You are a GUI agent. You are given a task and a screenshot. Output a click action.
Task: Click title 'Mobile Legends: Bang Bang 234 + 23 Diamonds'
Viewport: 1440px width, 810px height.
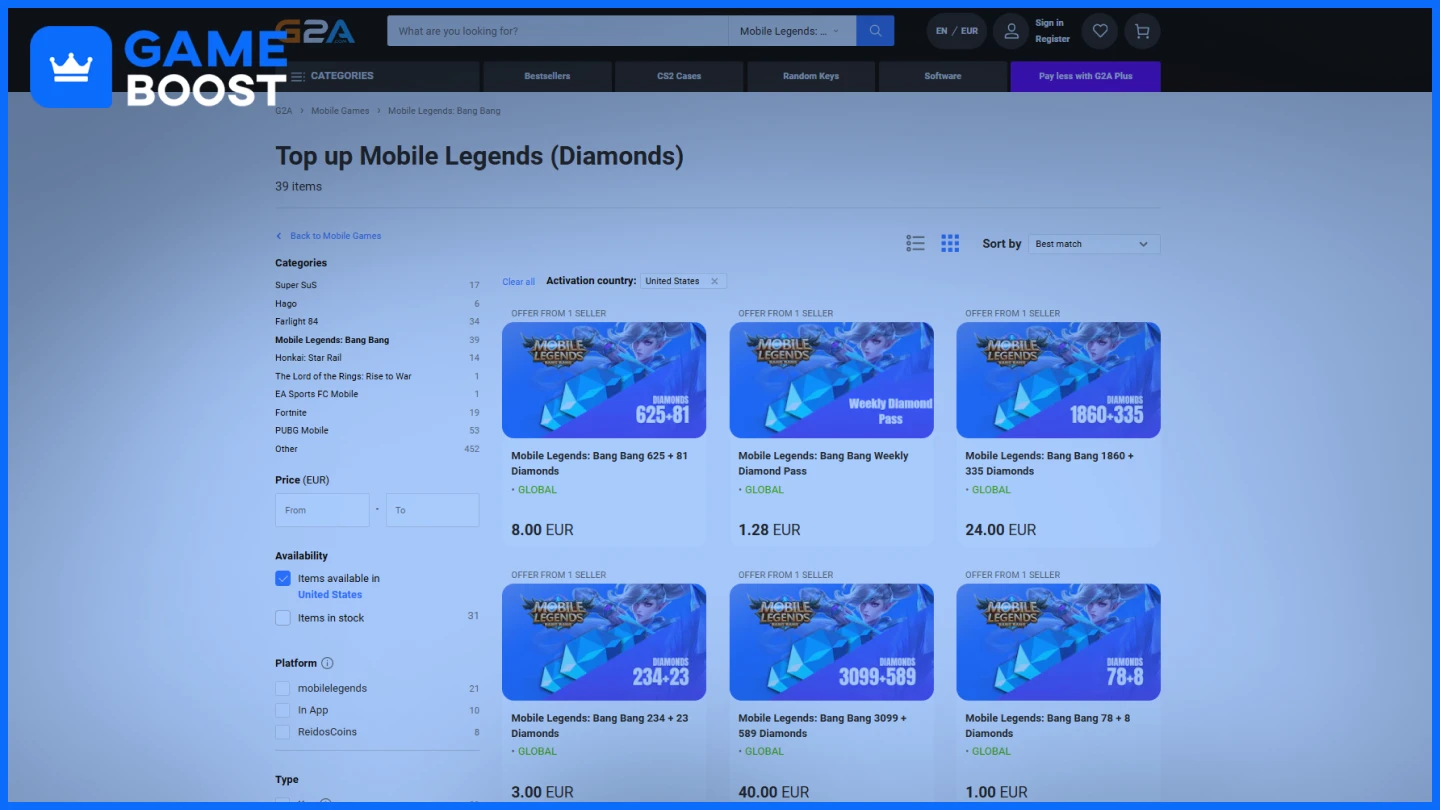tap(600, 725)
